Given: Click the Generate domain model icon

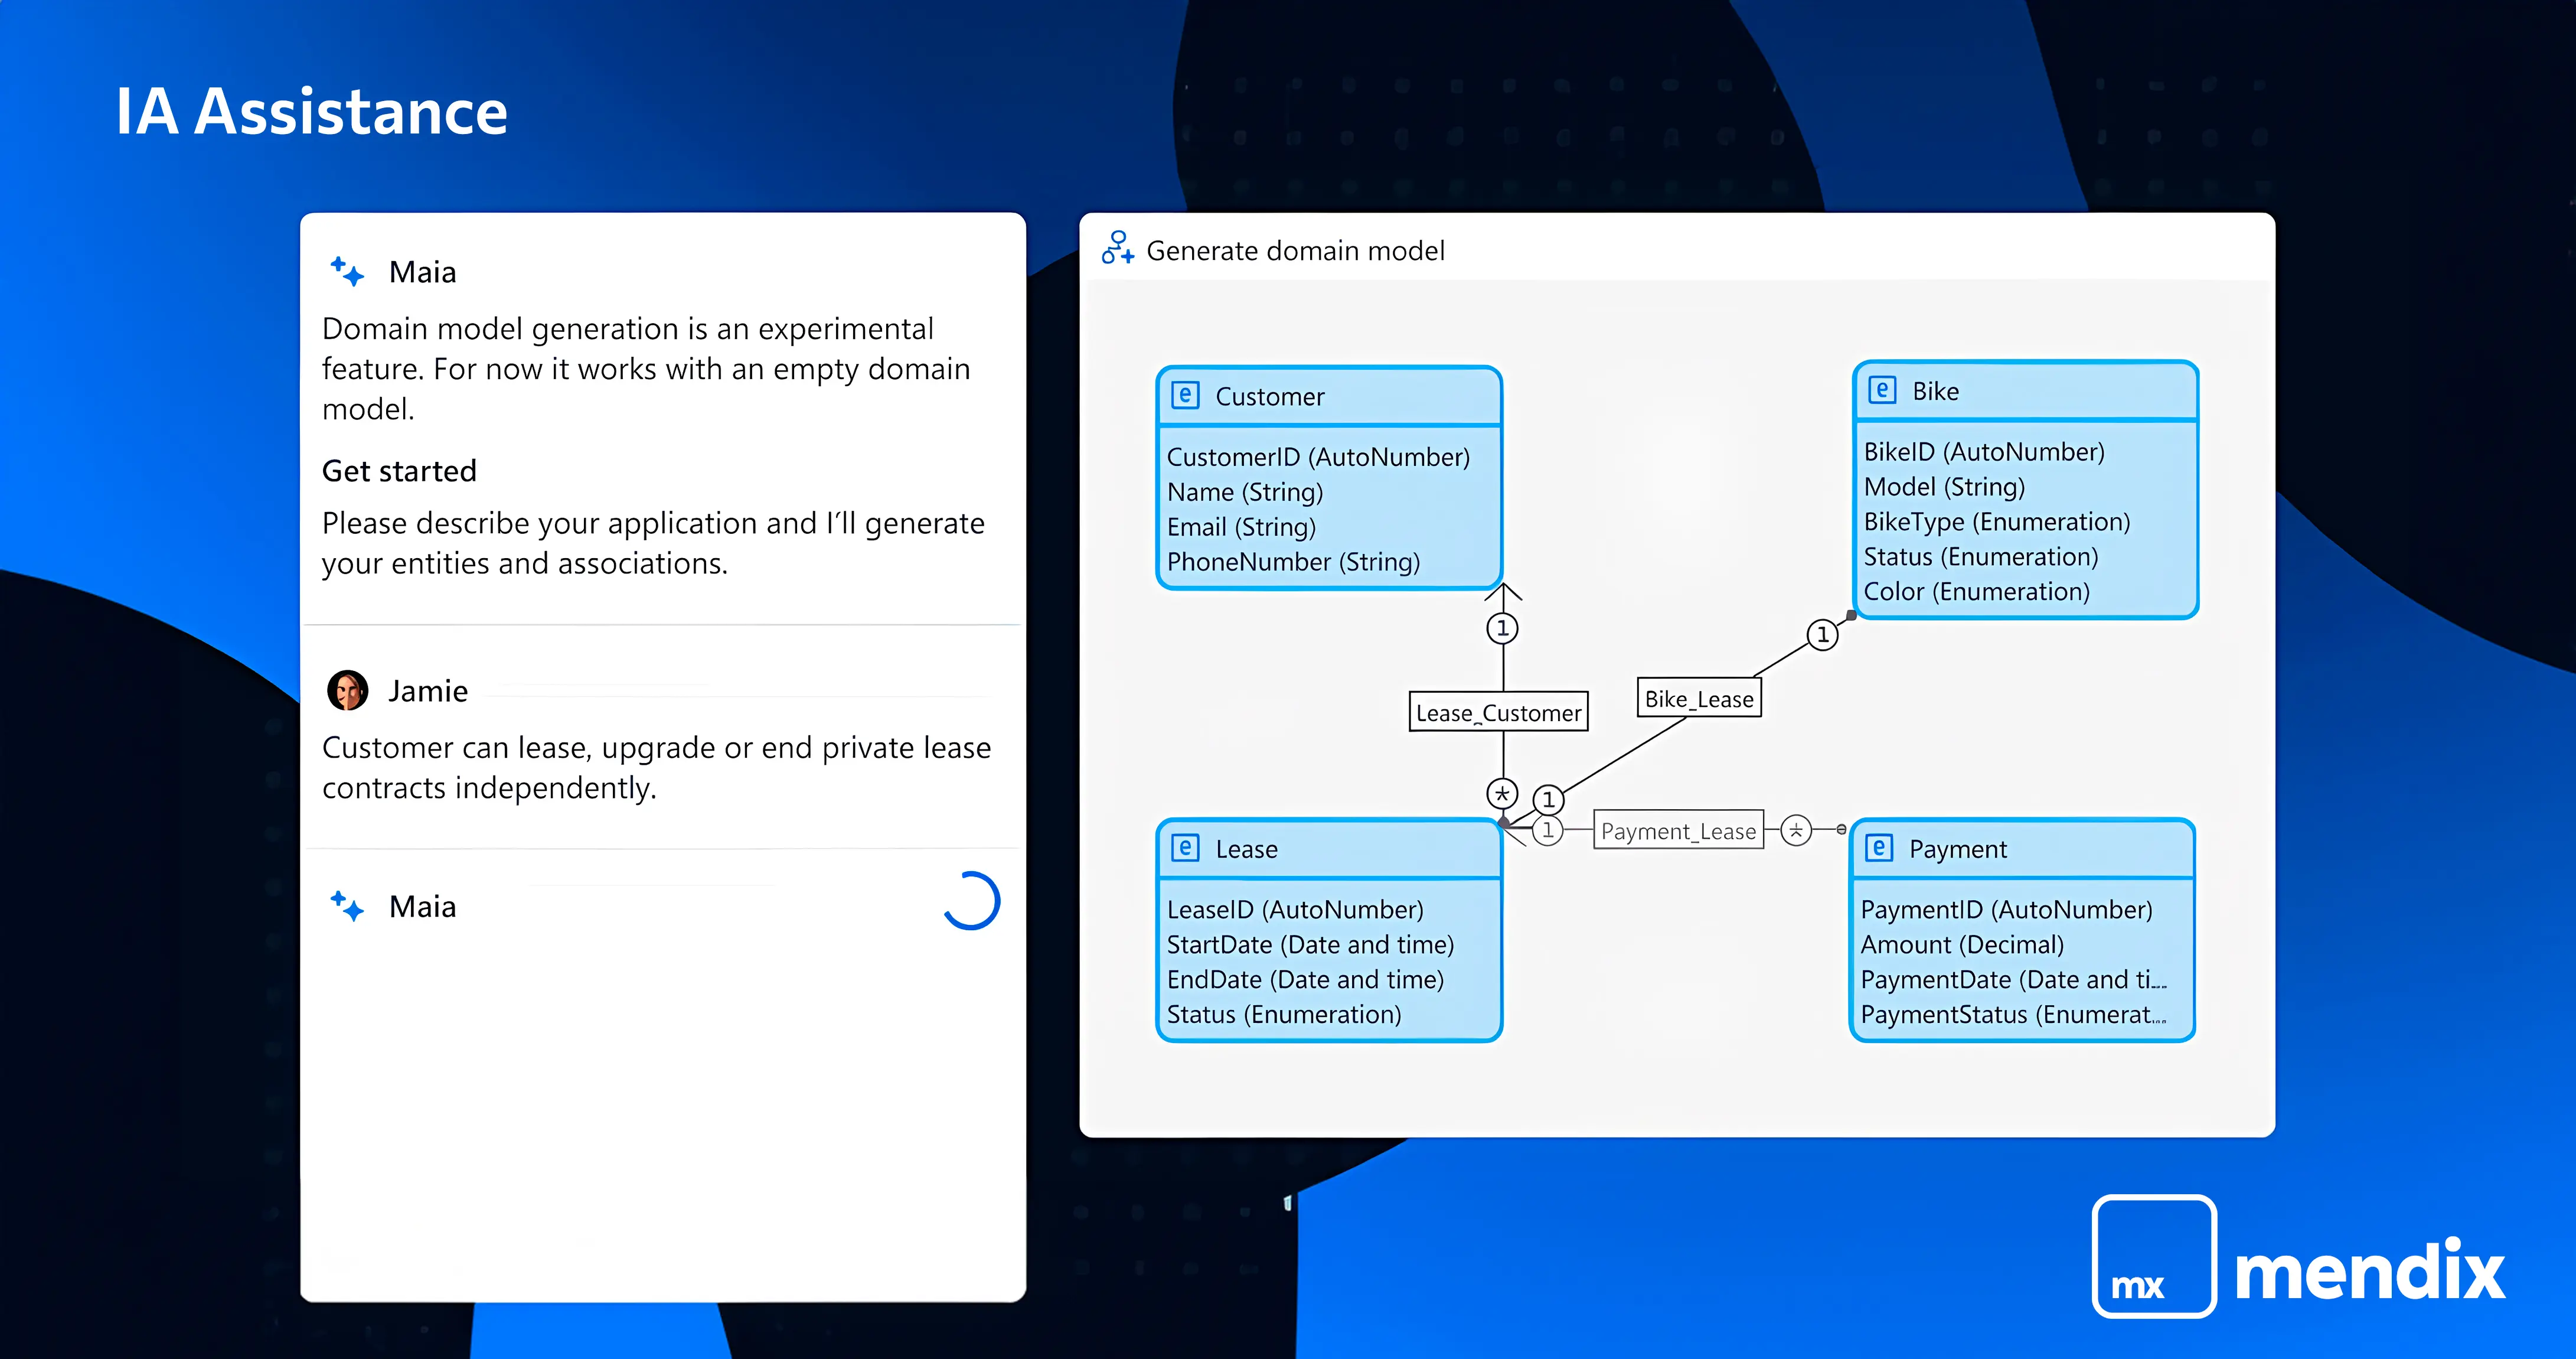Looking at the screenshot, I should click(x=1117, y=248).
